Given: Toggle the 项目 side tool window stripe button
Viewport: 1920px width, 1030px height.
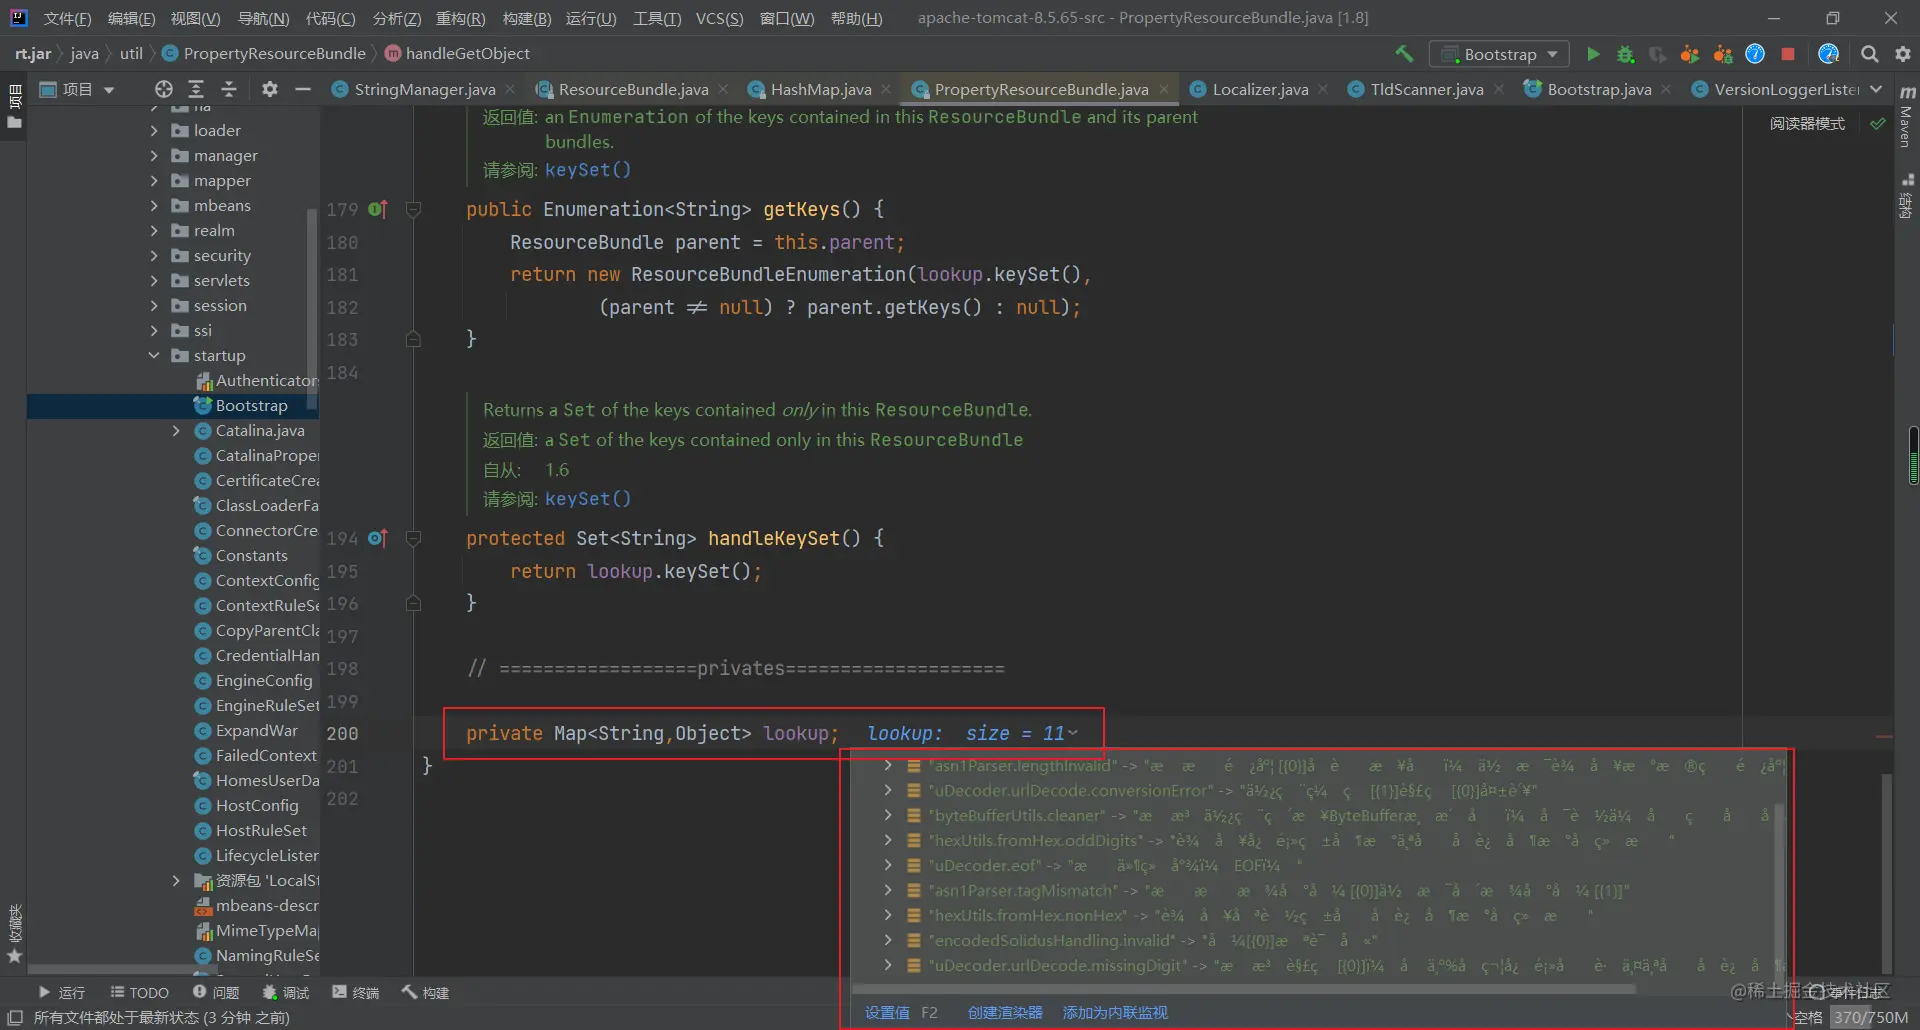Looking at the screenshot, I should point(14,107).
